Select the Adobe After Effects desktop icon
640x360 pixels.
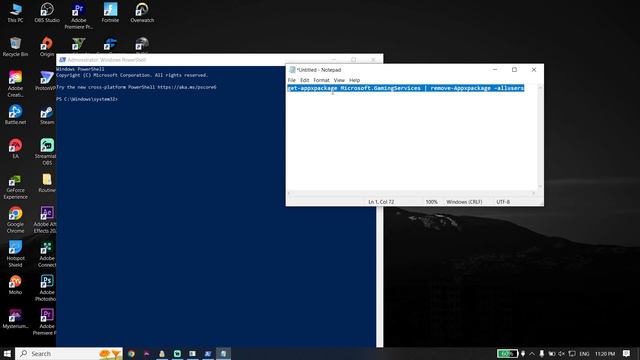[x=45, y=220]
